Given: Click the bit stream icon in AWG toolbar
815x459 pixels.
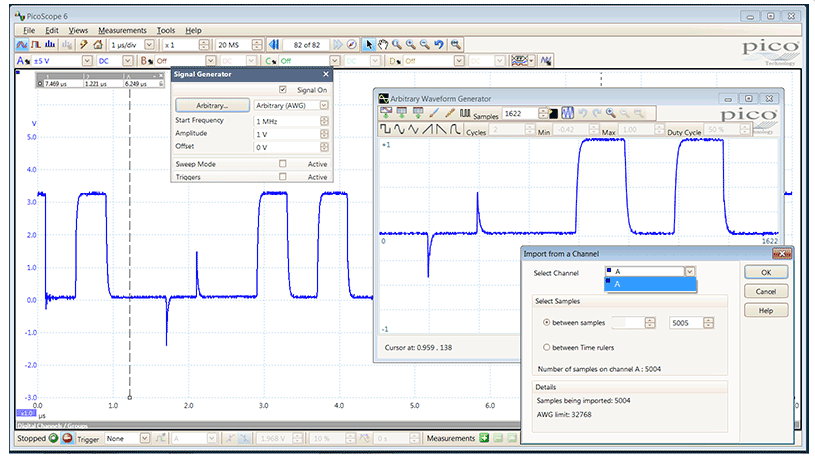Looking at the screenshot, I should click(465, 112).
